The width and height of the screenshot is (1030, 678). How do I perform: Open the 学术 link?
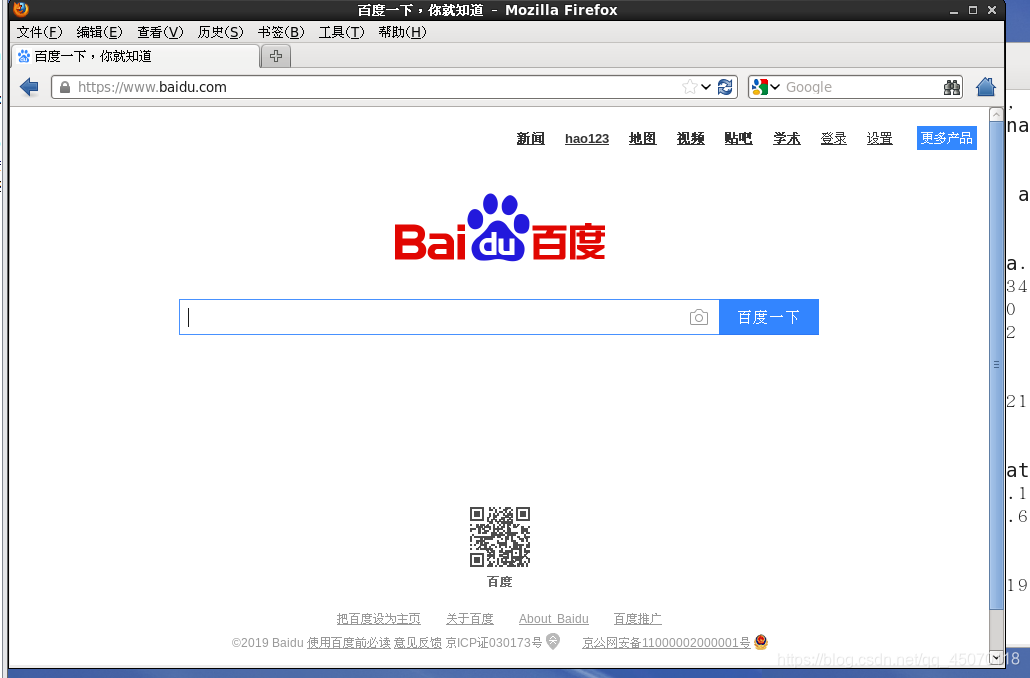click(x=786, y=139)
